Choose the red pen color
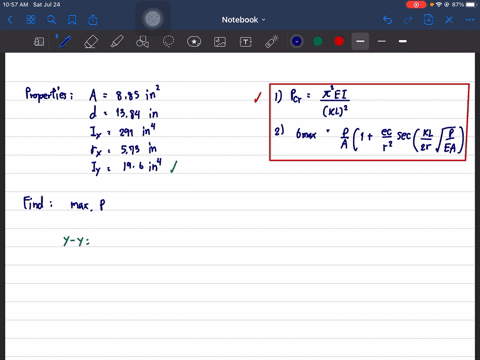Image resolution: width=480 pixels, height=360 pixels. 339,41
